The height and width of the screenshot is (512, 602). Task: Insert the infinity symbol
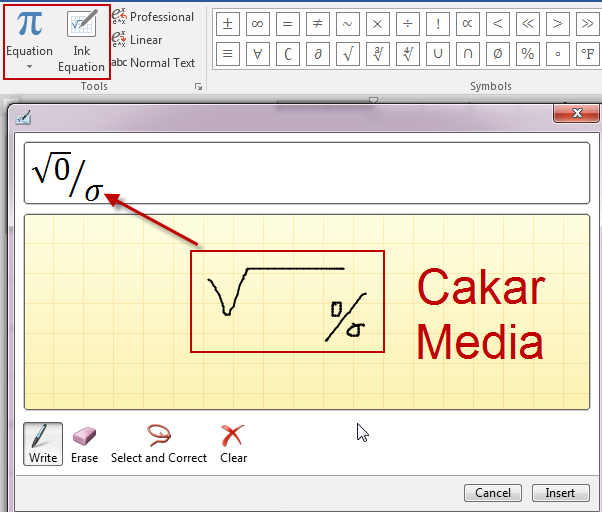258,24
